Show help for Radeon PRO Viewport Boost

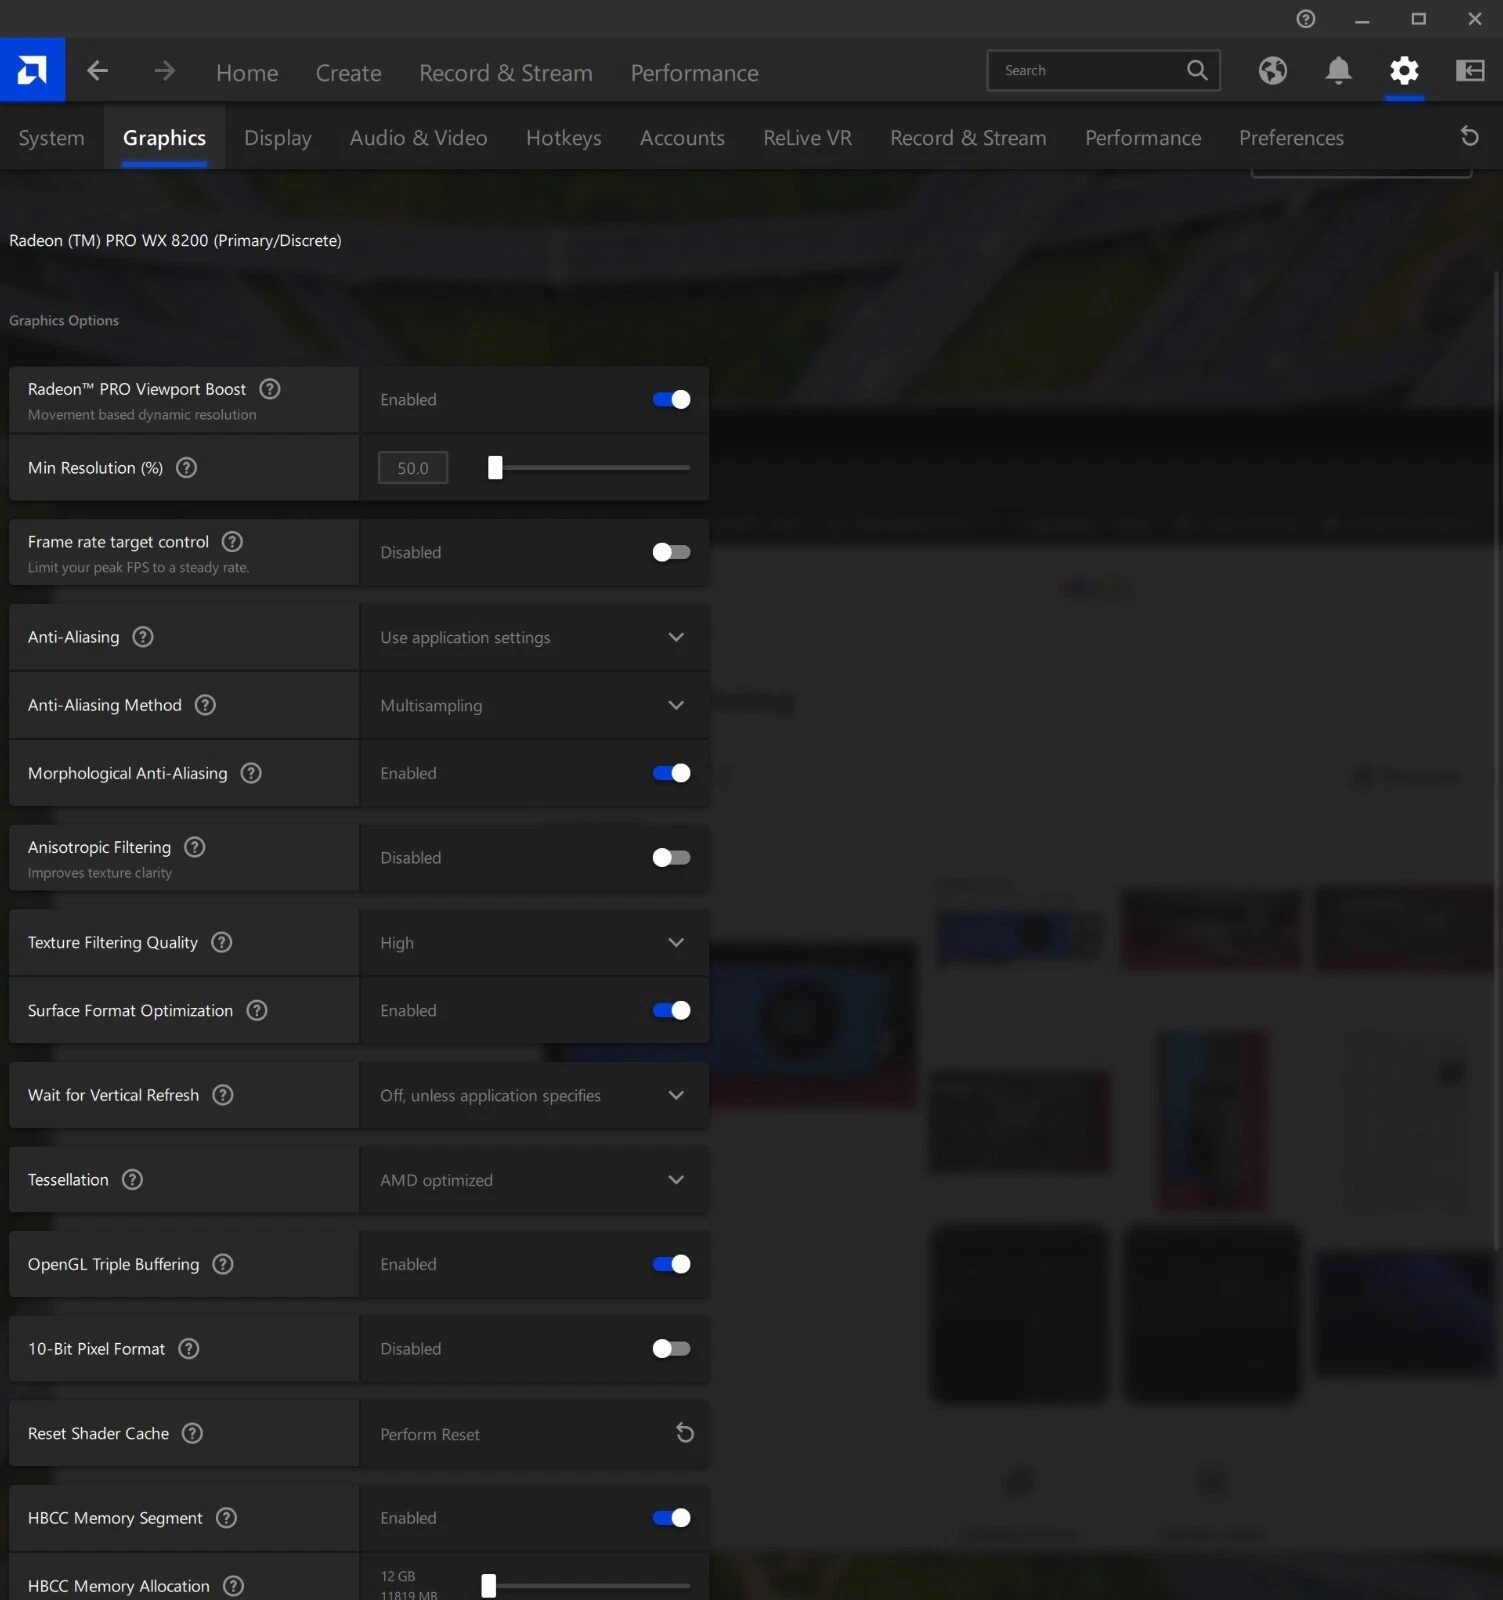270,389
